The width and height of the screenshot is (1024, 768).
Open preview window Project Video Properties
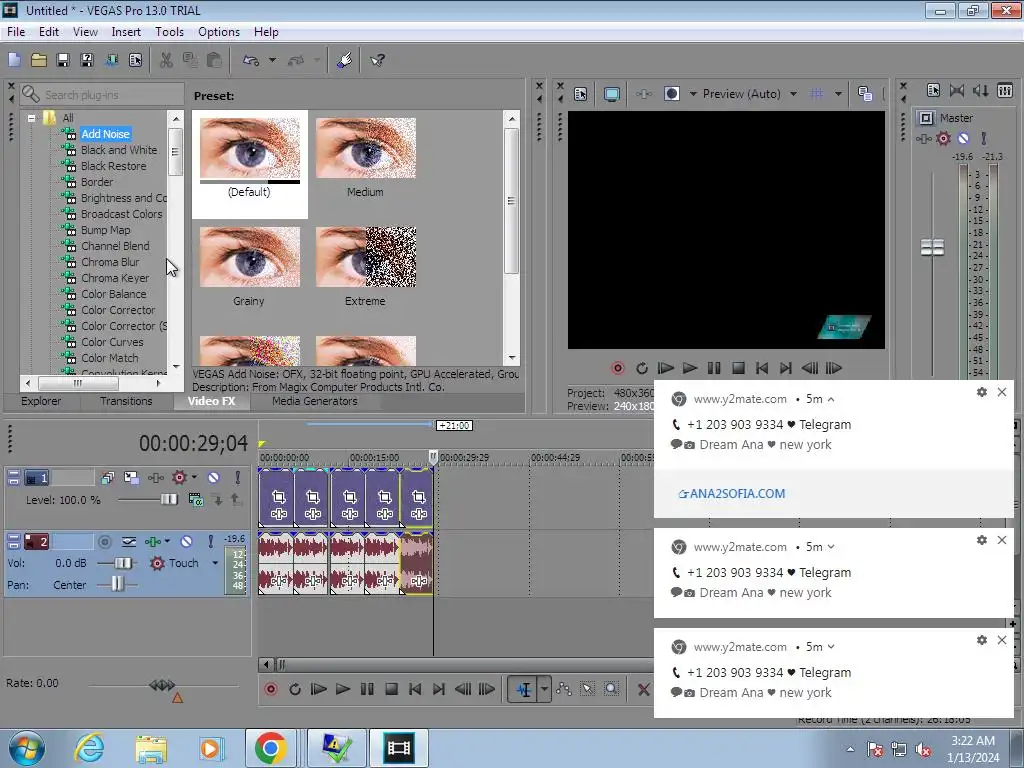581,94
